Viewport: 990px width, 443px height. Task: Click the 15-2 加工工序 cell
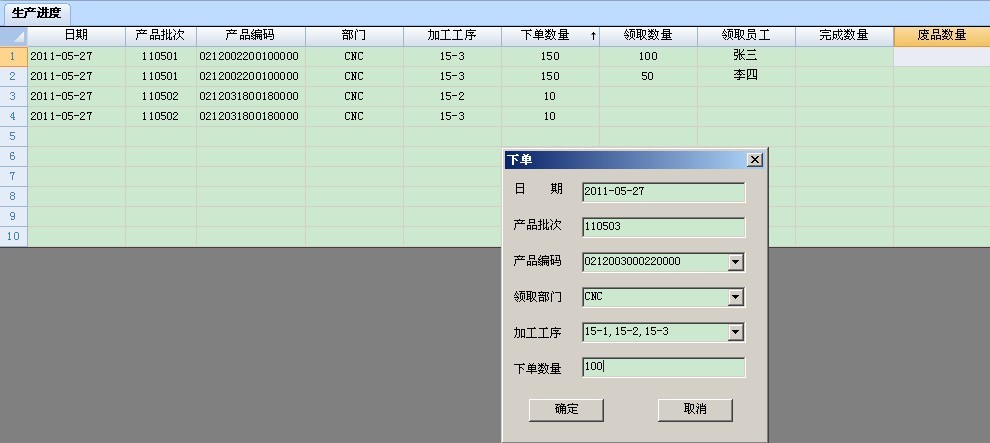[x=452, y=97]
